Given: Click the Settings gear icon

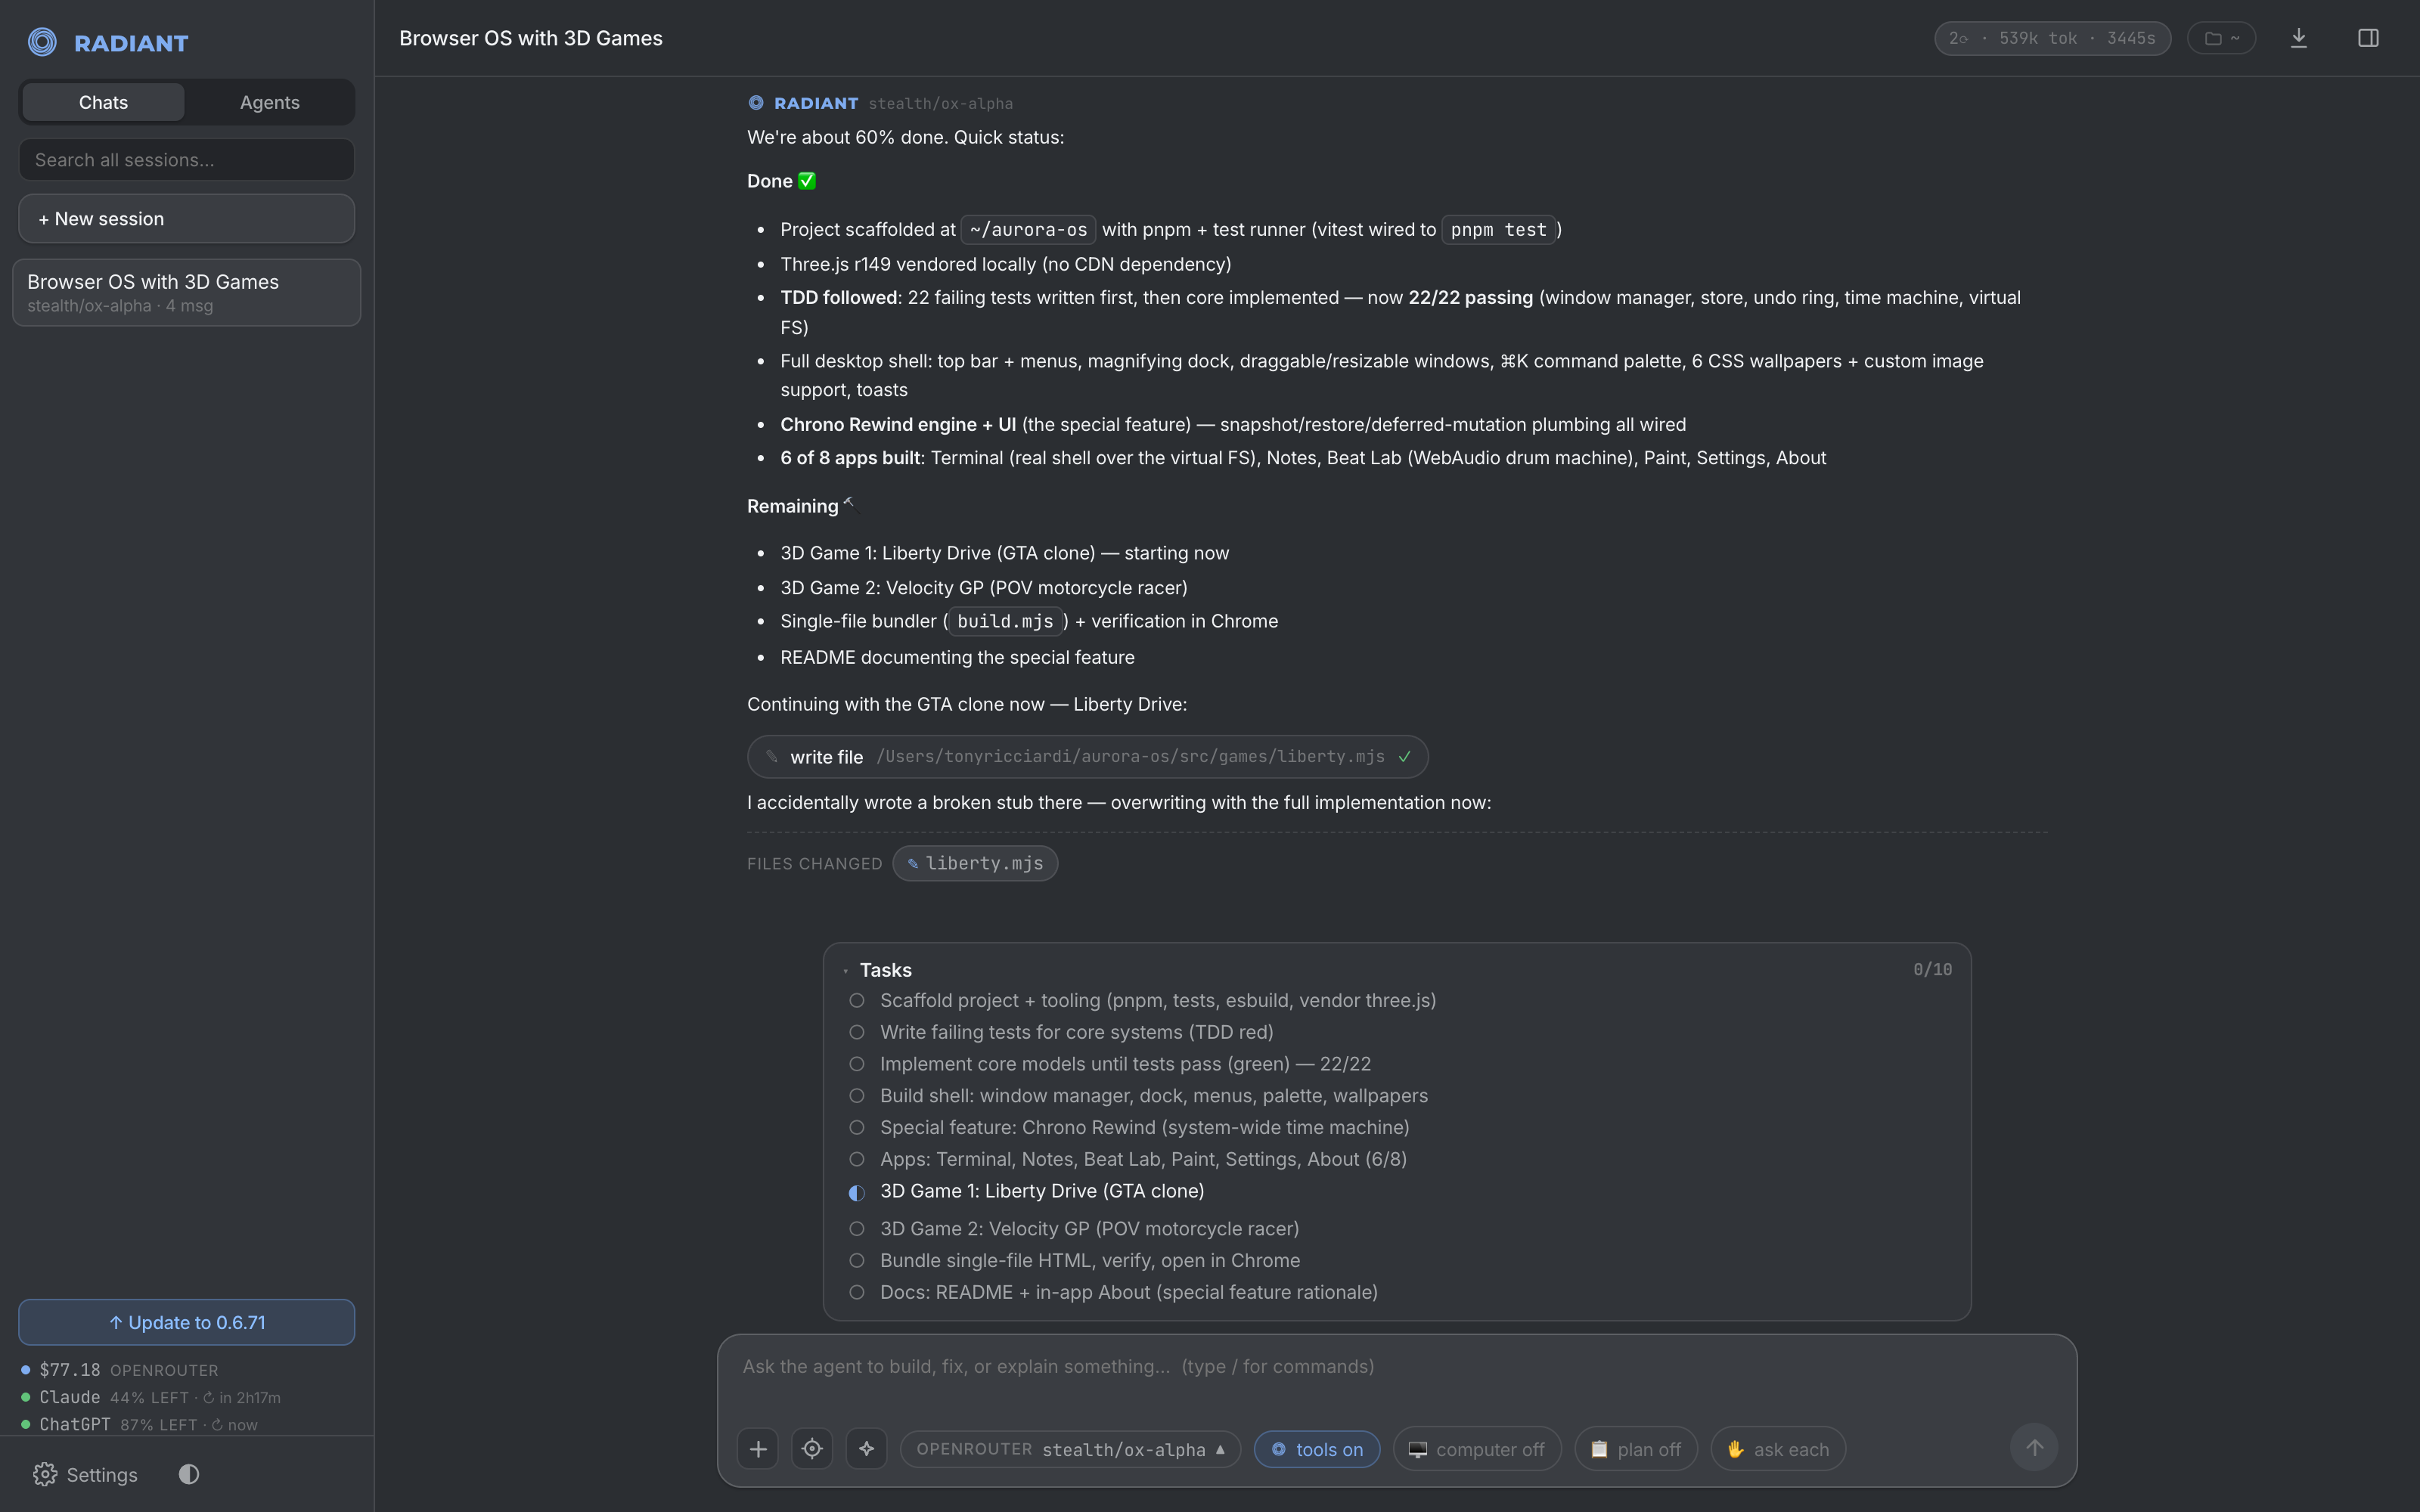Looking at the screenshot, I should (45, 1474).
